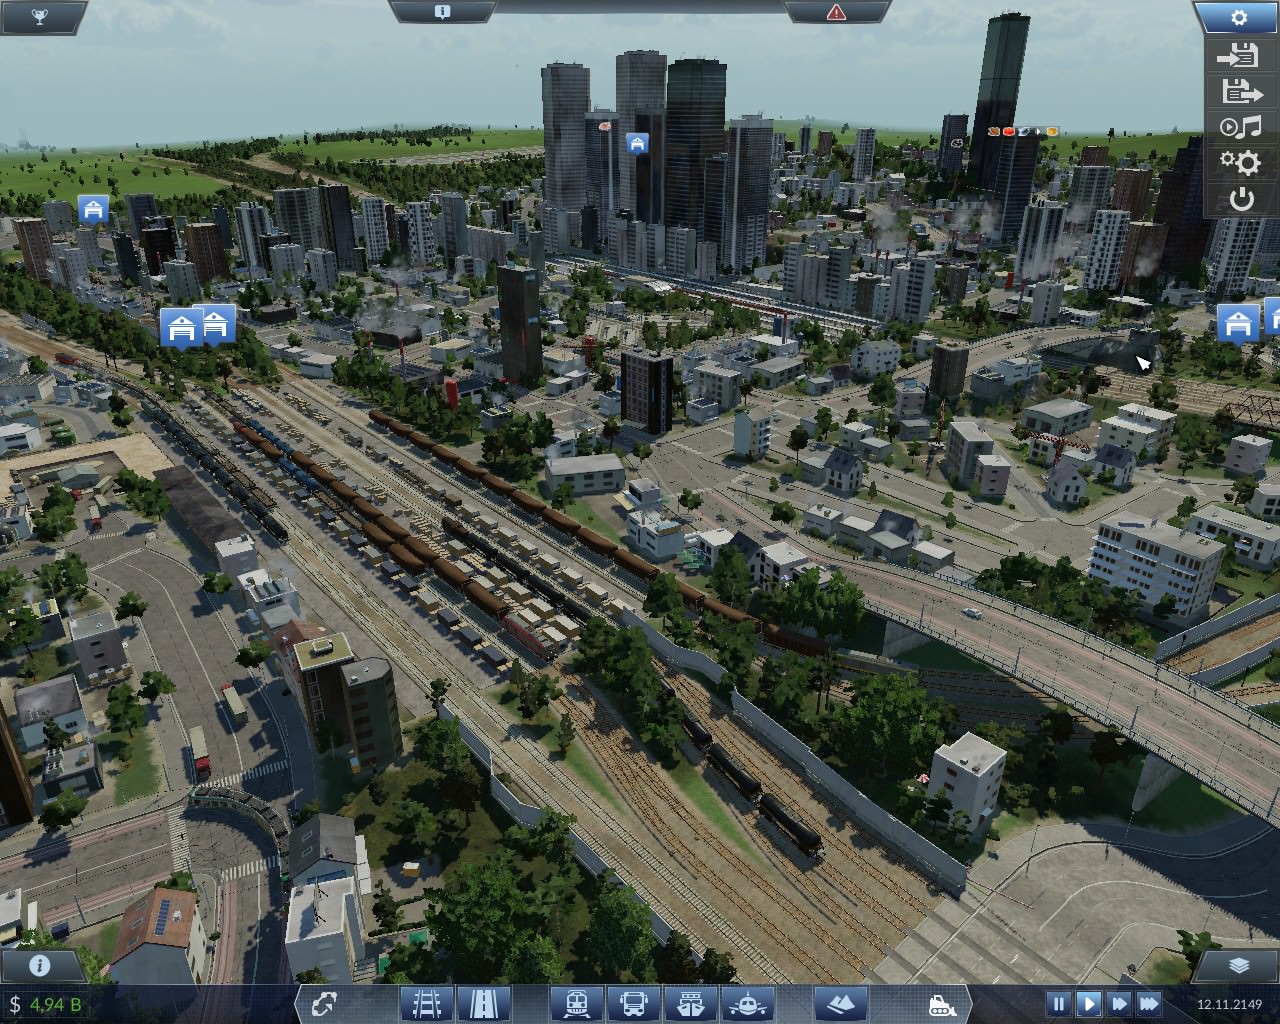Image resolution: width=1280 pixels, height=1024 pixels.
Task: Open the bus menu
Action: pos(634,1003)
